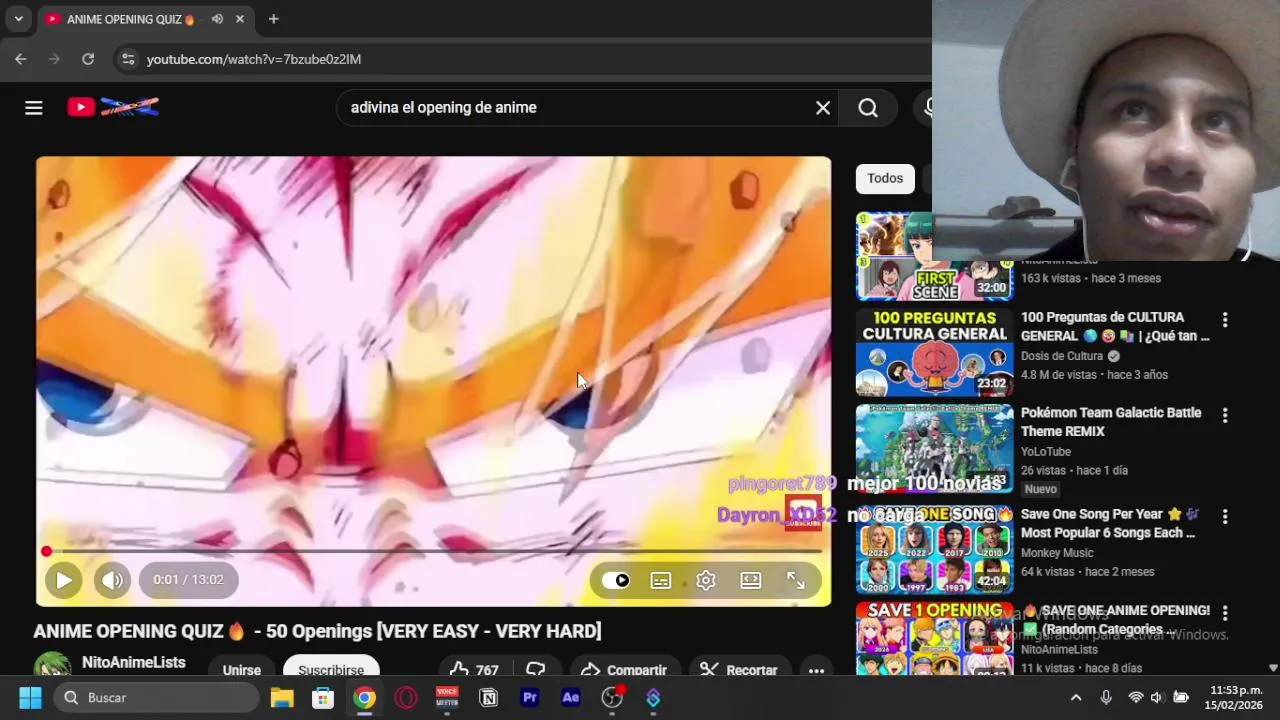The image size is (1280, 720).
Task: Seek along the video progress bar
Action: (433, 551)
